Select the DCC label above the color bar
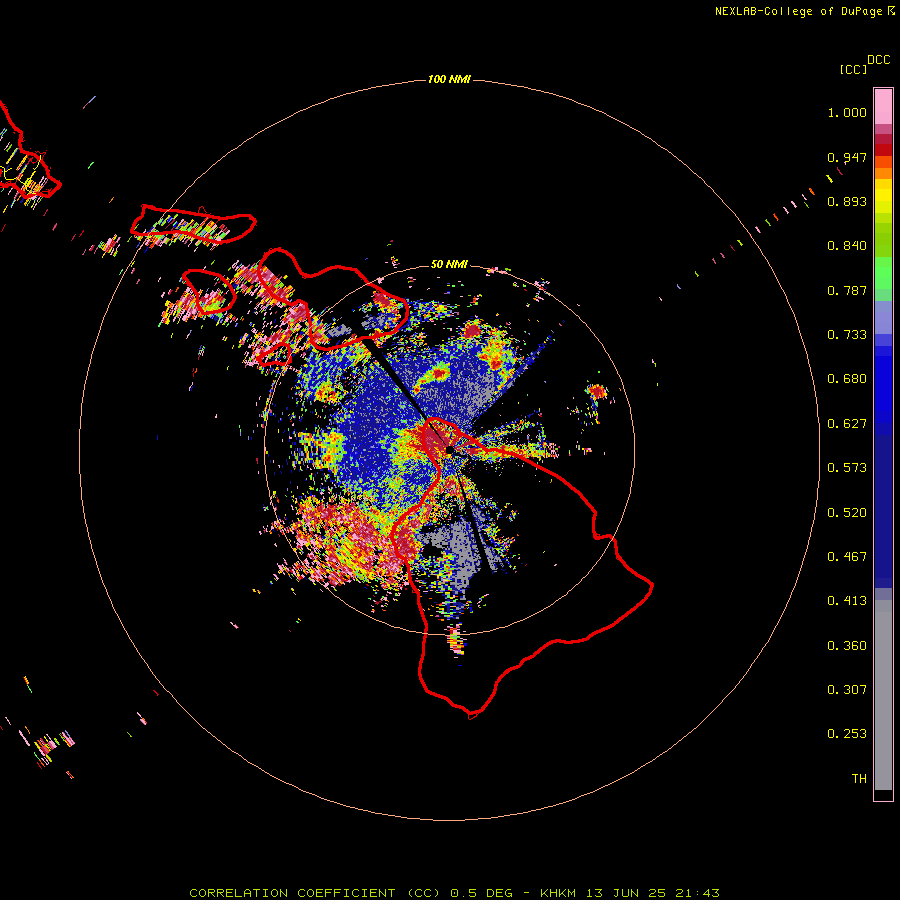Image resolution: width=900 pixels, height=900 pixels. (879, 60)
